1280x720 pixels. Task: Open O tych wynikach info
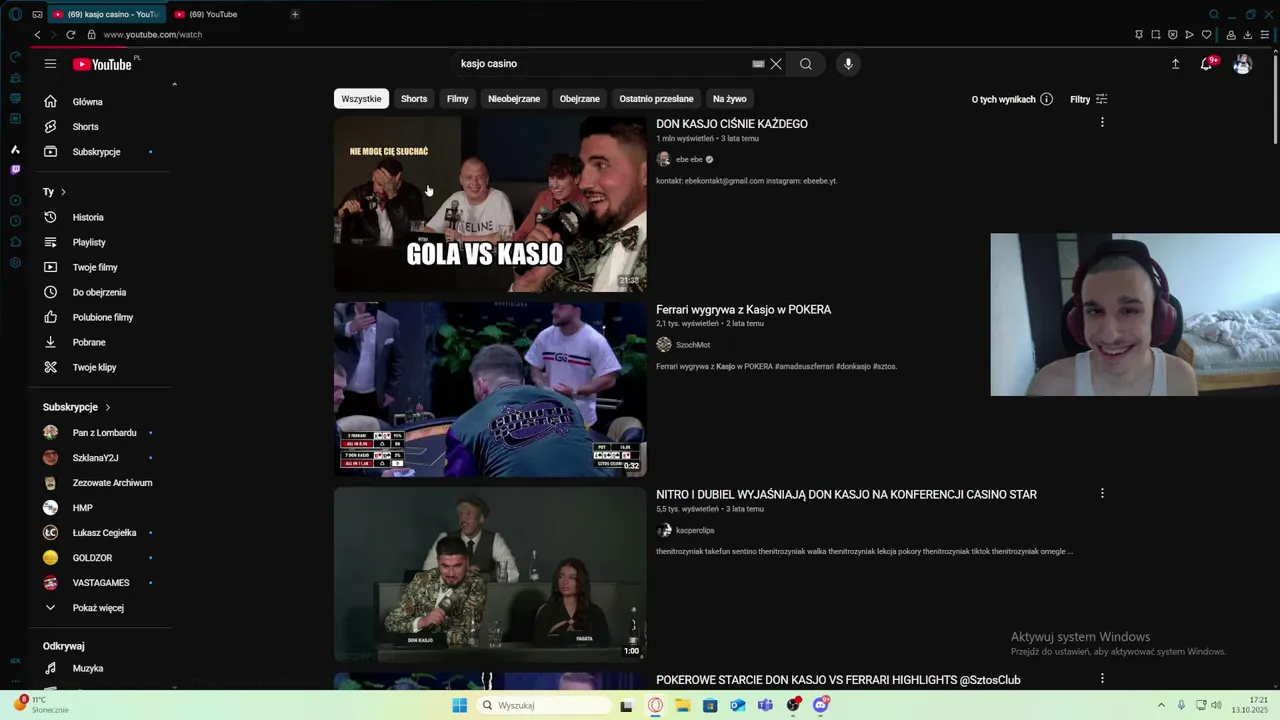(x=1012, y=99)
